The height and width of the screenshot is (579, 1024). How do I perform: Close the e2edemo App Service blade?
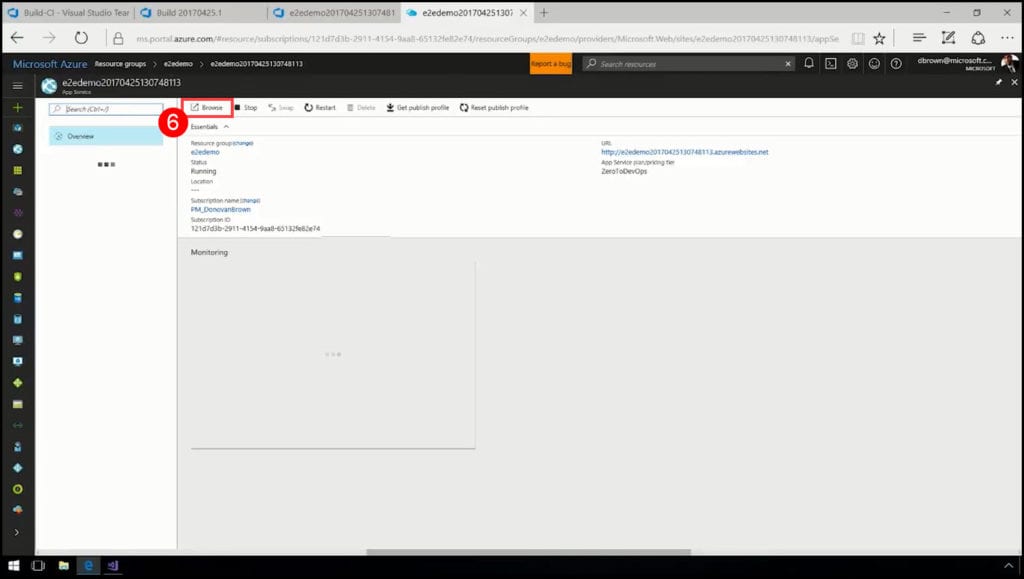pos(1014,82)
